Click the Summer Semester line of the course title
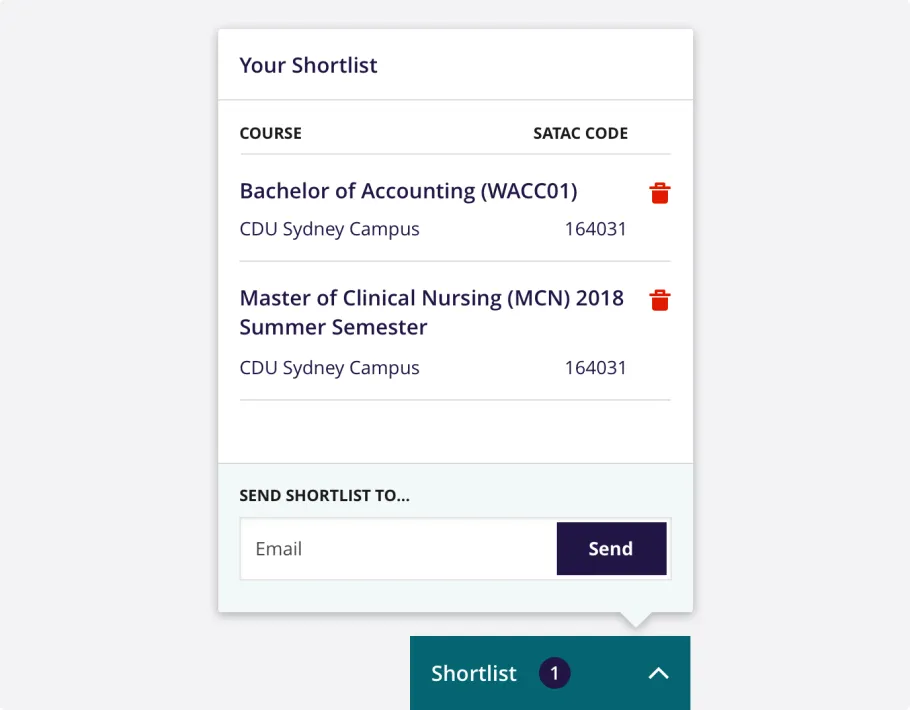Screen dimensions: 910x710 [333, 327]
